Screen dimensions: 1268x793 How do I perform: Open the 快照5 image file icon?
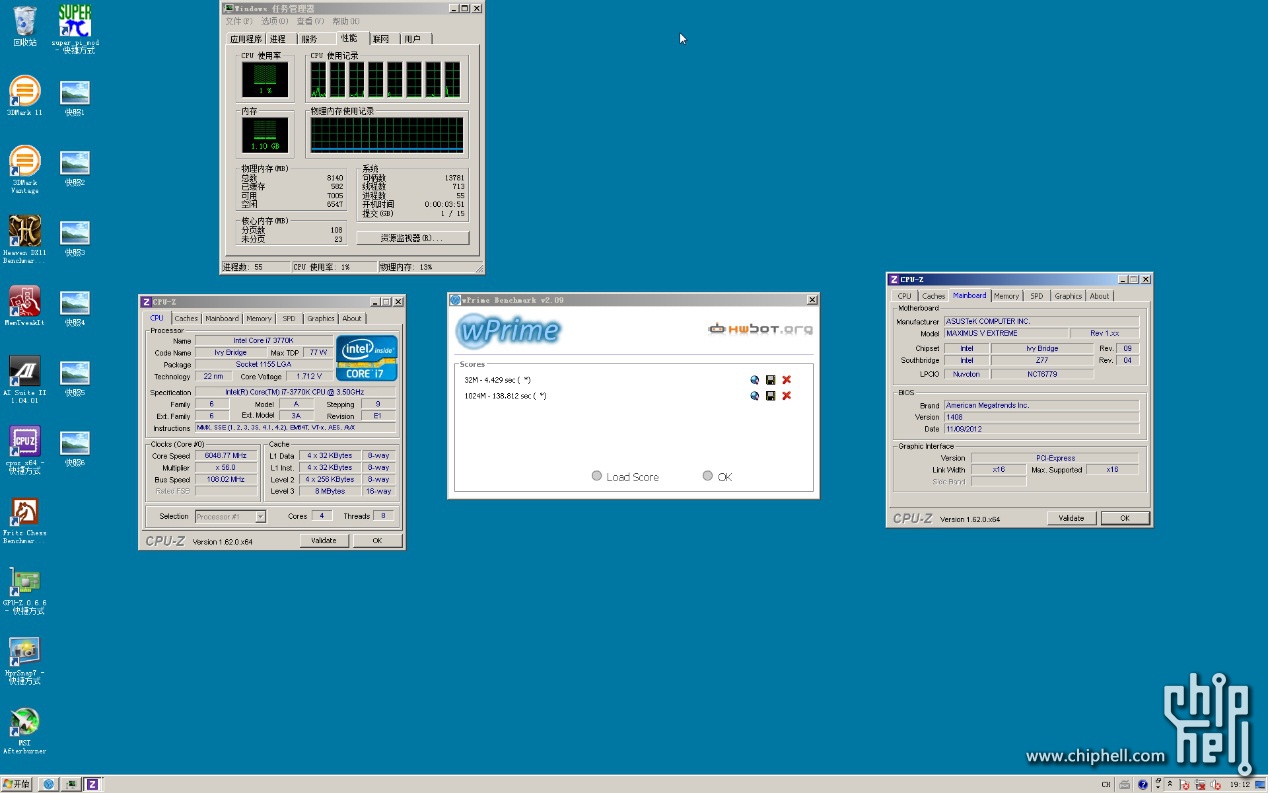75,376
